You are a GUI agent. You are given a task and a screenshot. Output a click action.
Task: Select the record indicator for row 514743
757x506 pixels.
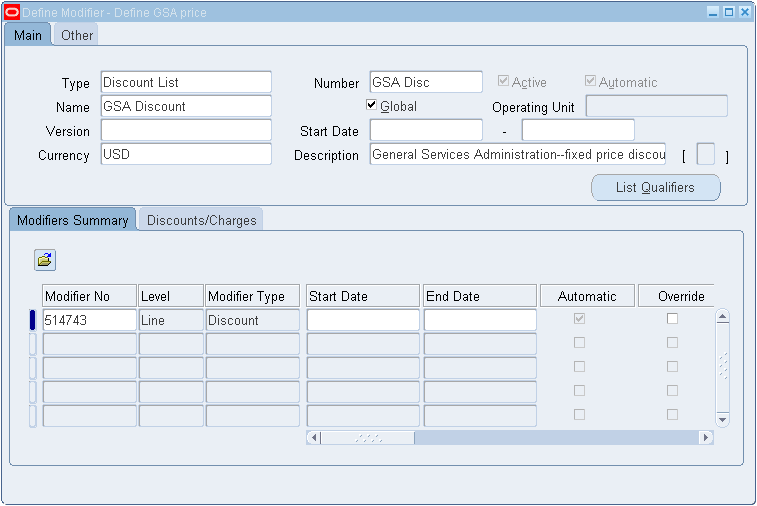(x=32, y=320)
